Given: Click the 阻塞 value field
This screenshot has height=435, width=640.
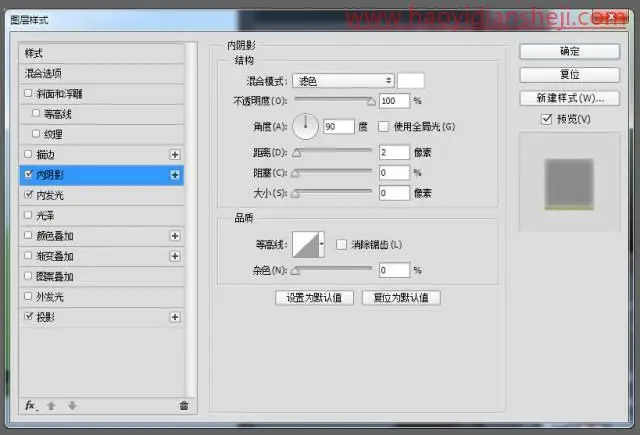Looking at the screenshot, I should click(x=394, y=173).
